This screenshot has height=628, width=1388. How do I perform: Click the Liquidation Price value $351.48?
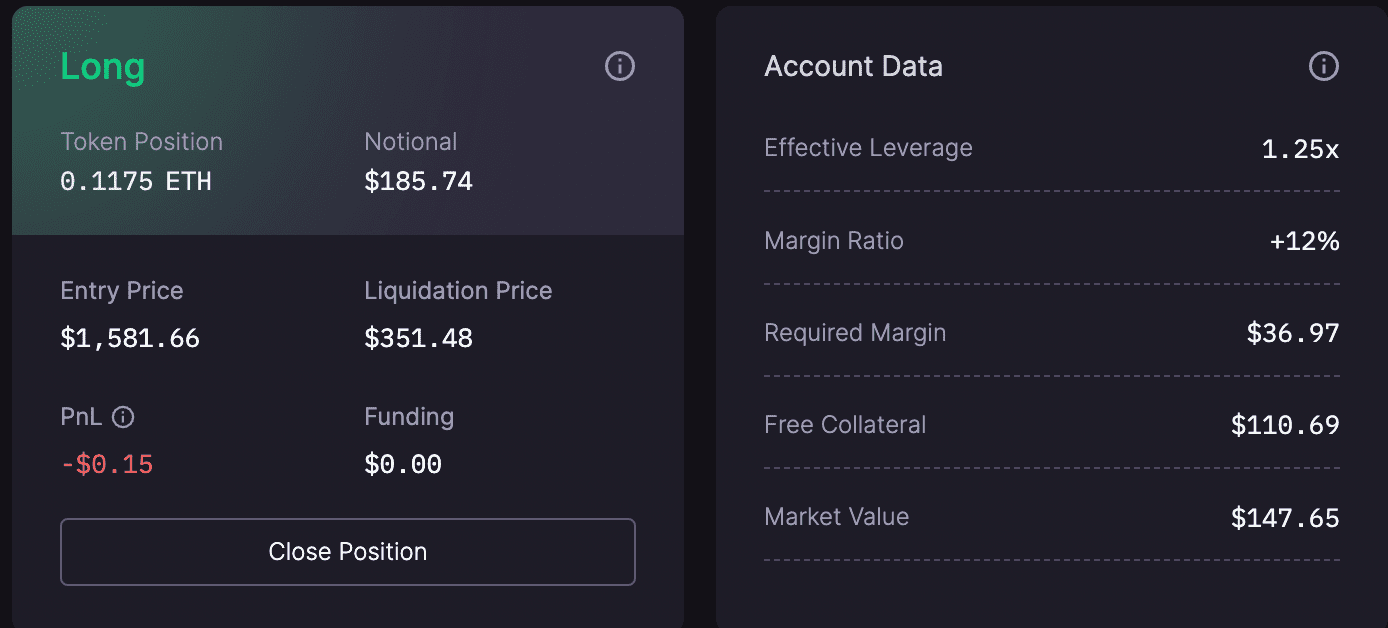point(418,339)
